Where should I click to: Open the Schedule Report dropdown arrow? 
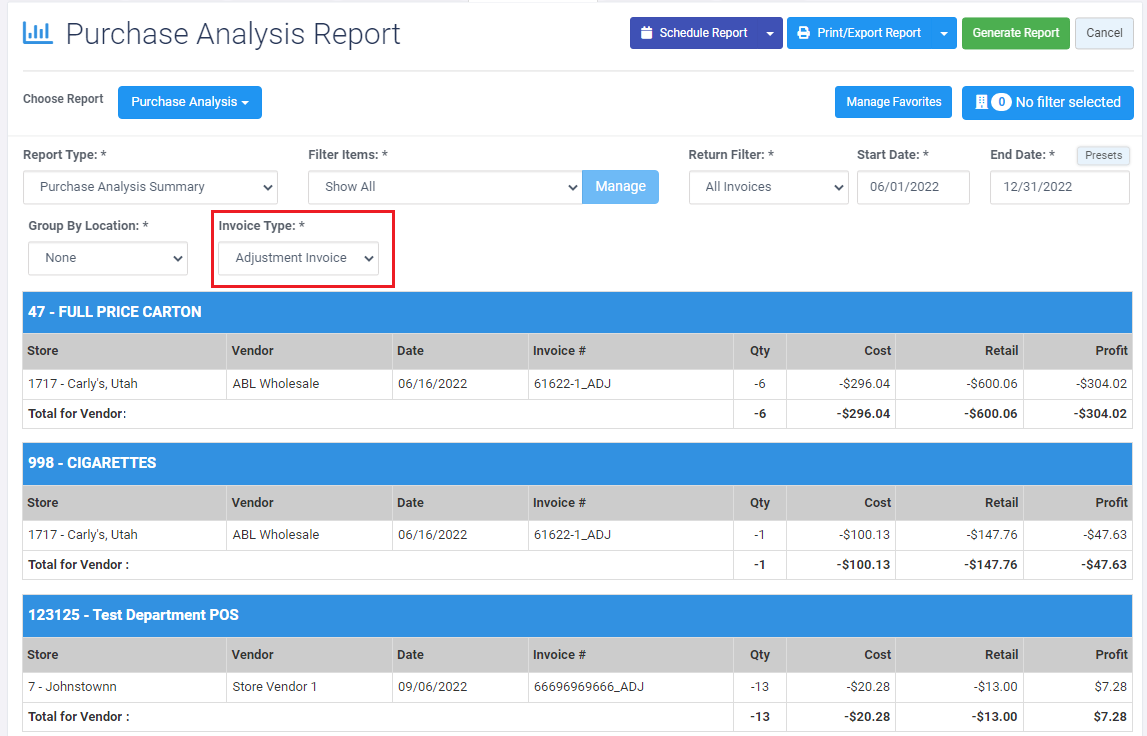pyautogui.click(x=770, y=34)
